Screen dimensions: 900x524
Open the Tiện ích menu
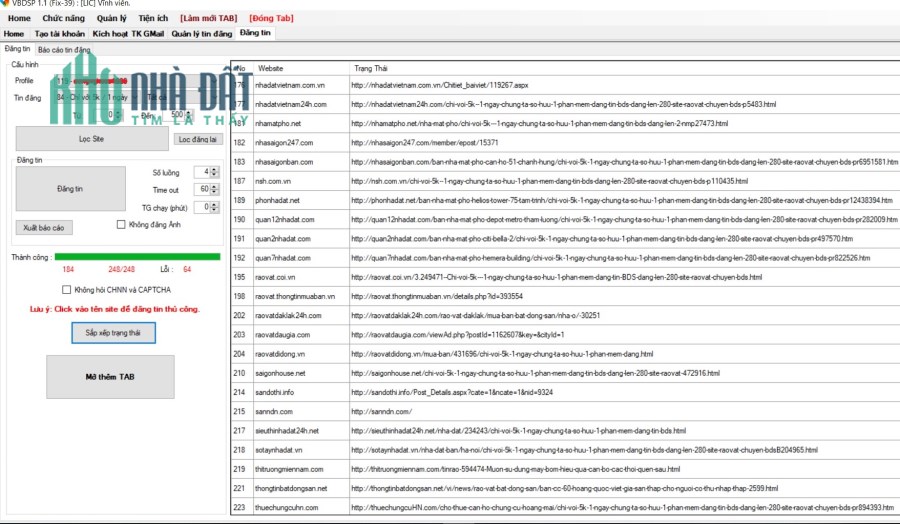tap(153, 18)
